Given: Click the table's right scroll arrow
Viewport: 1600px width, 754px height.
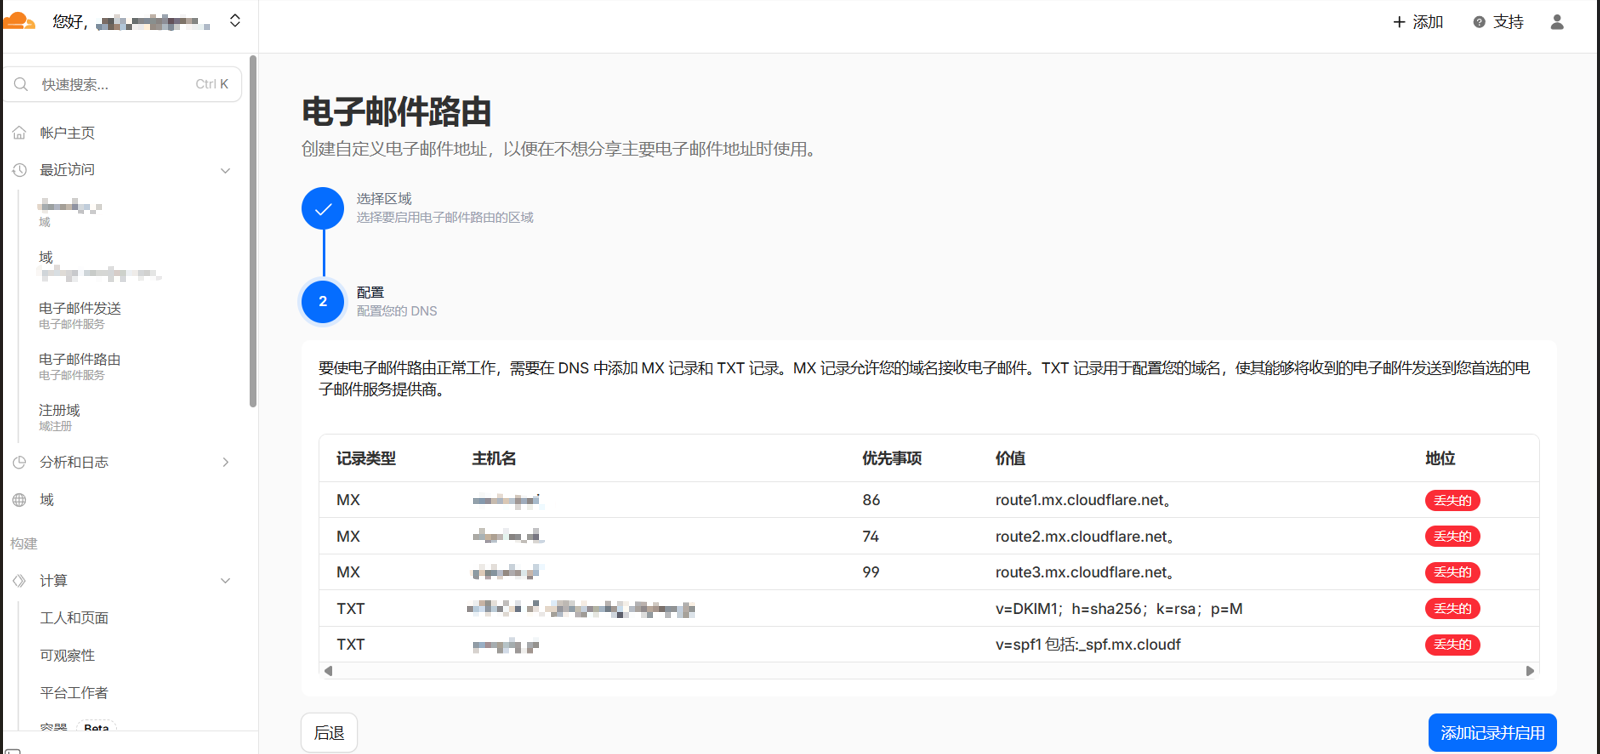Looking at the screenshot, I should (x=1530, y=671).
